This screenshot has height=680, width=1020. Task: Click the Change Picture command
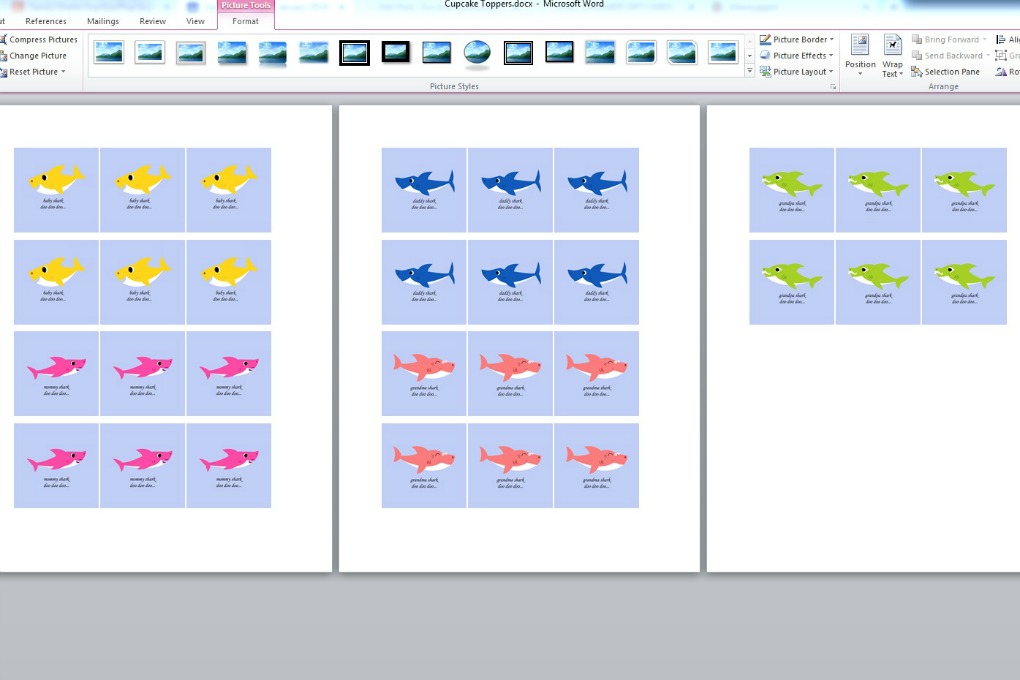click(x=33, y=55)
